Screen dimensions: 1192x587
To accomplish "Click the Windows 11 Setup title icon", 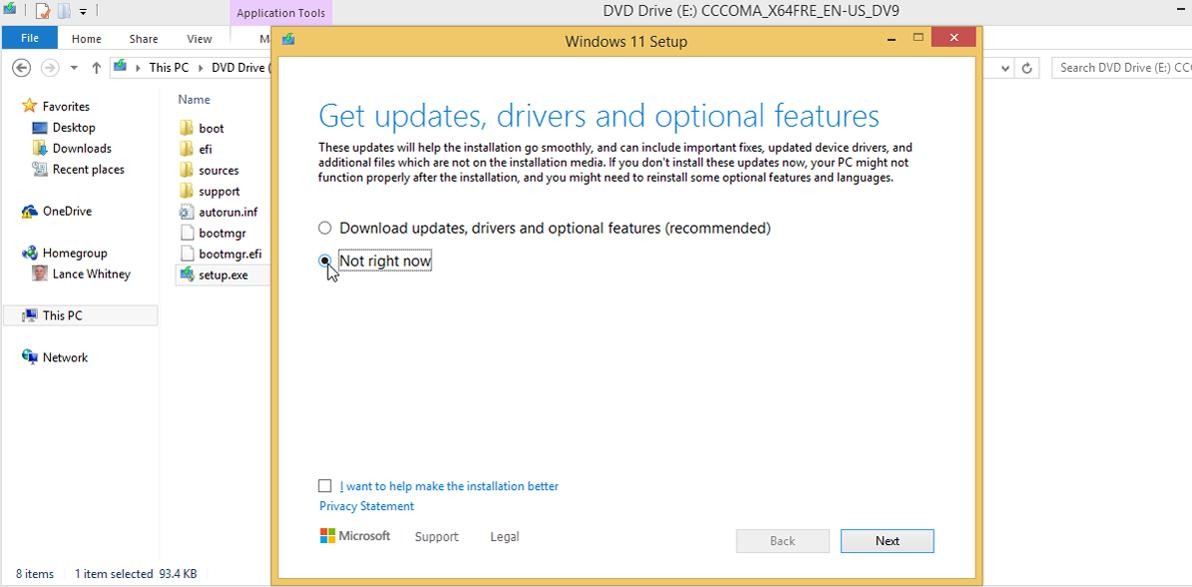I will [288, 40].
